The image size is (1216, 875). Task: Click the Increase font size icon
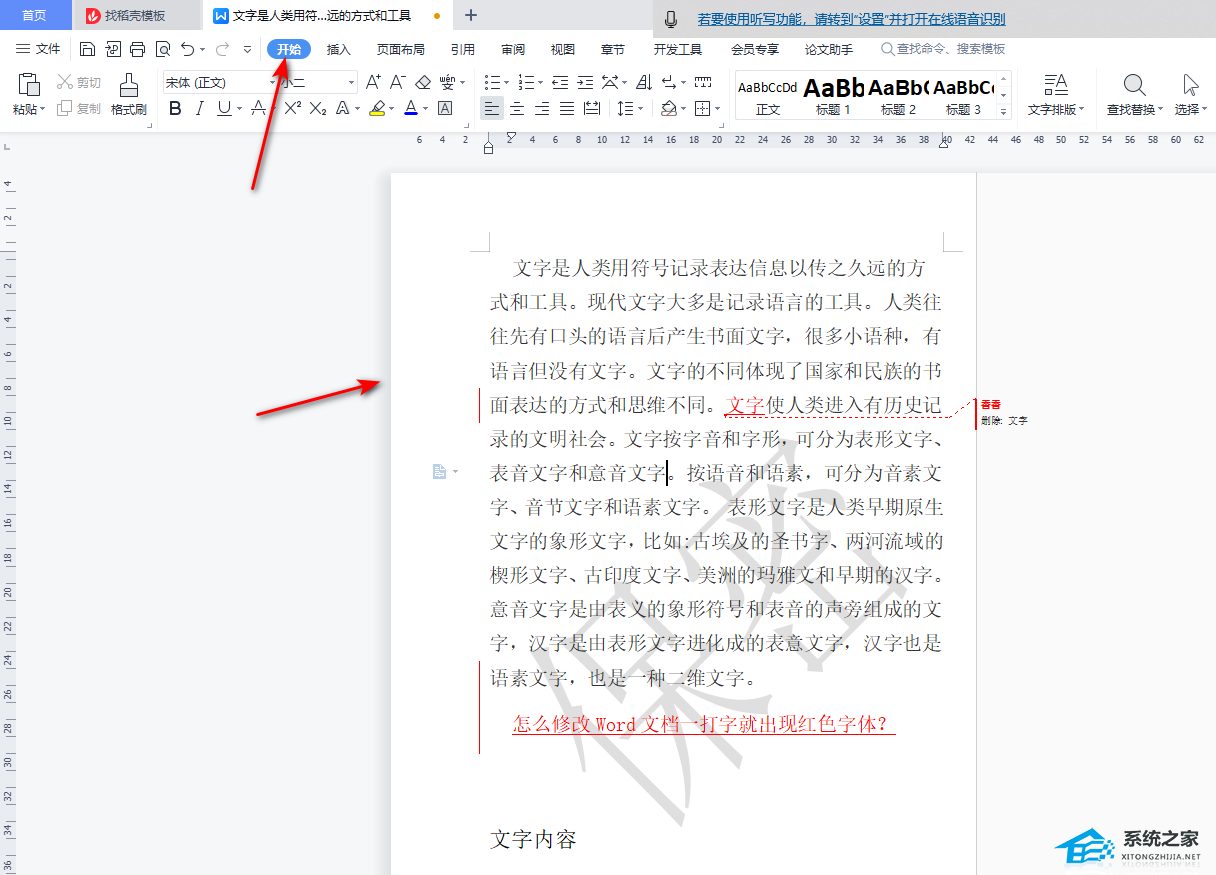coord(373,82)
